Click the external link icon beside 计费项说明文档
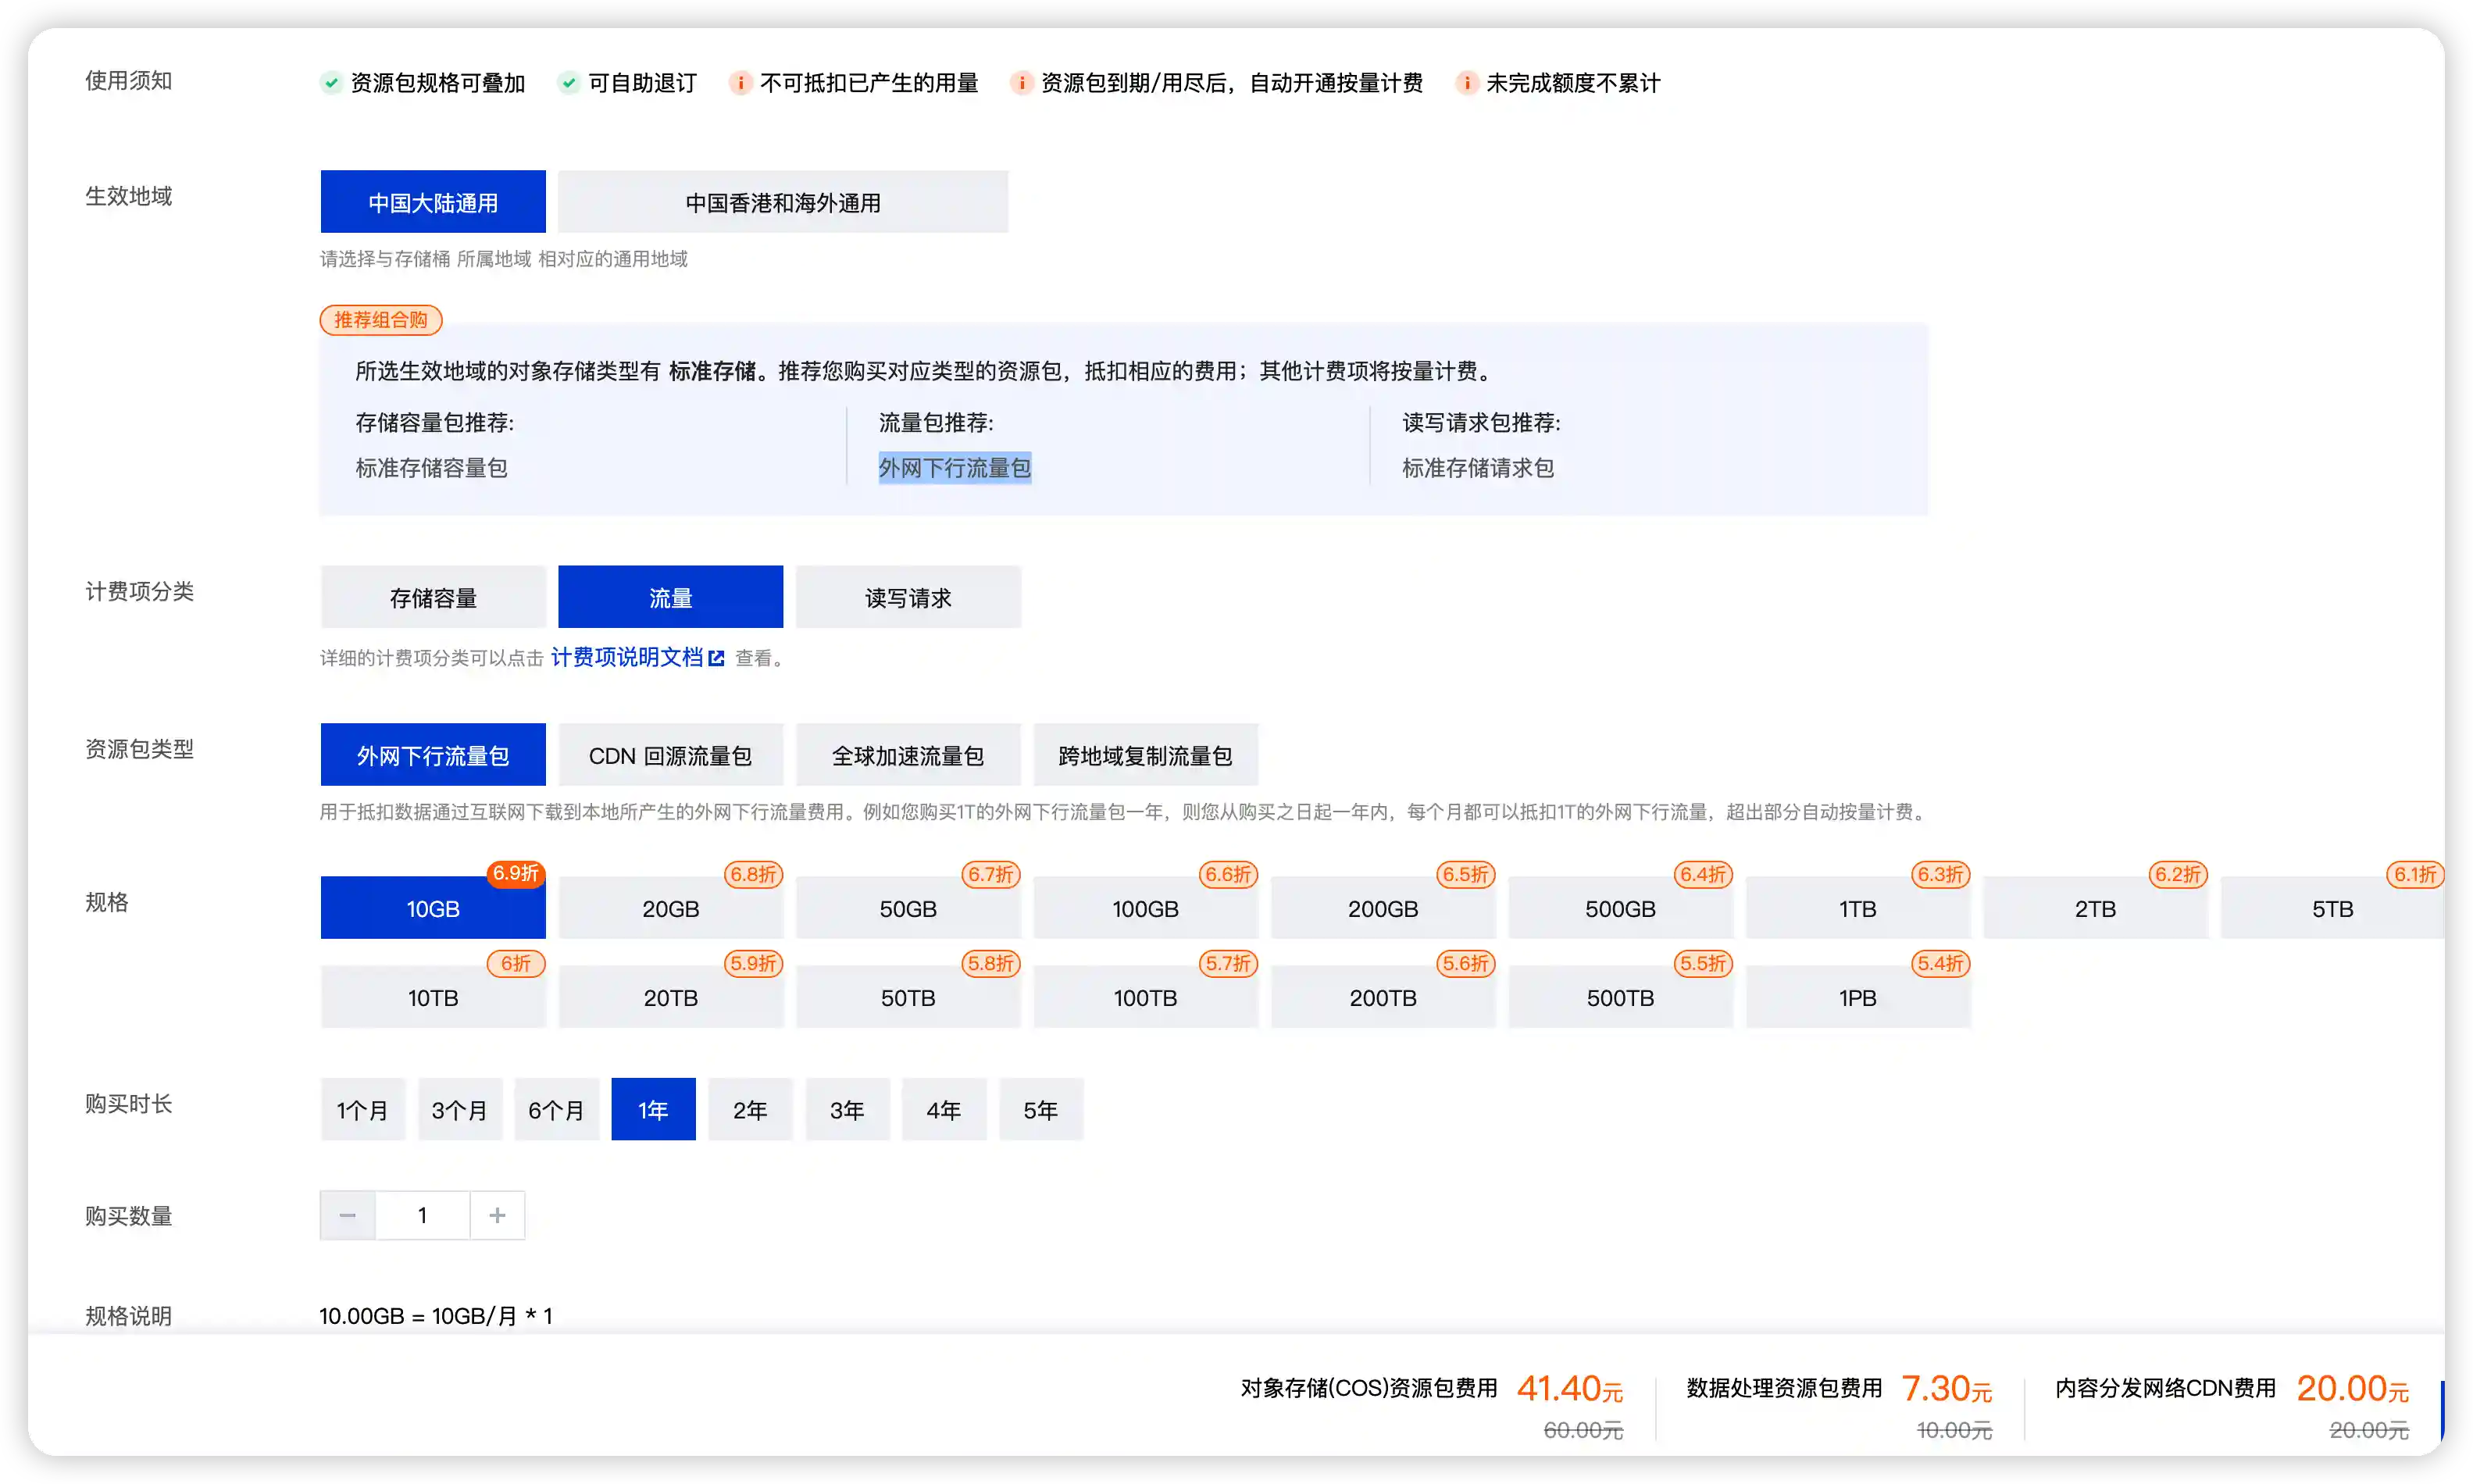Image resolution: width=2473 pixels, height=1484 pixels. click(716, 658)
